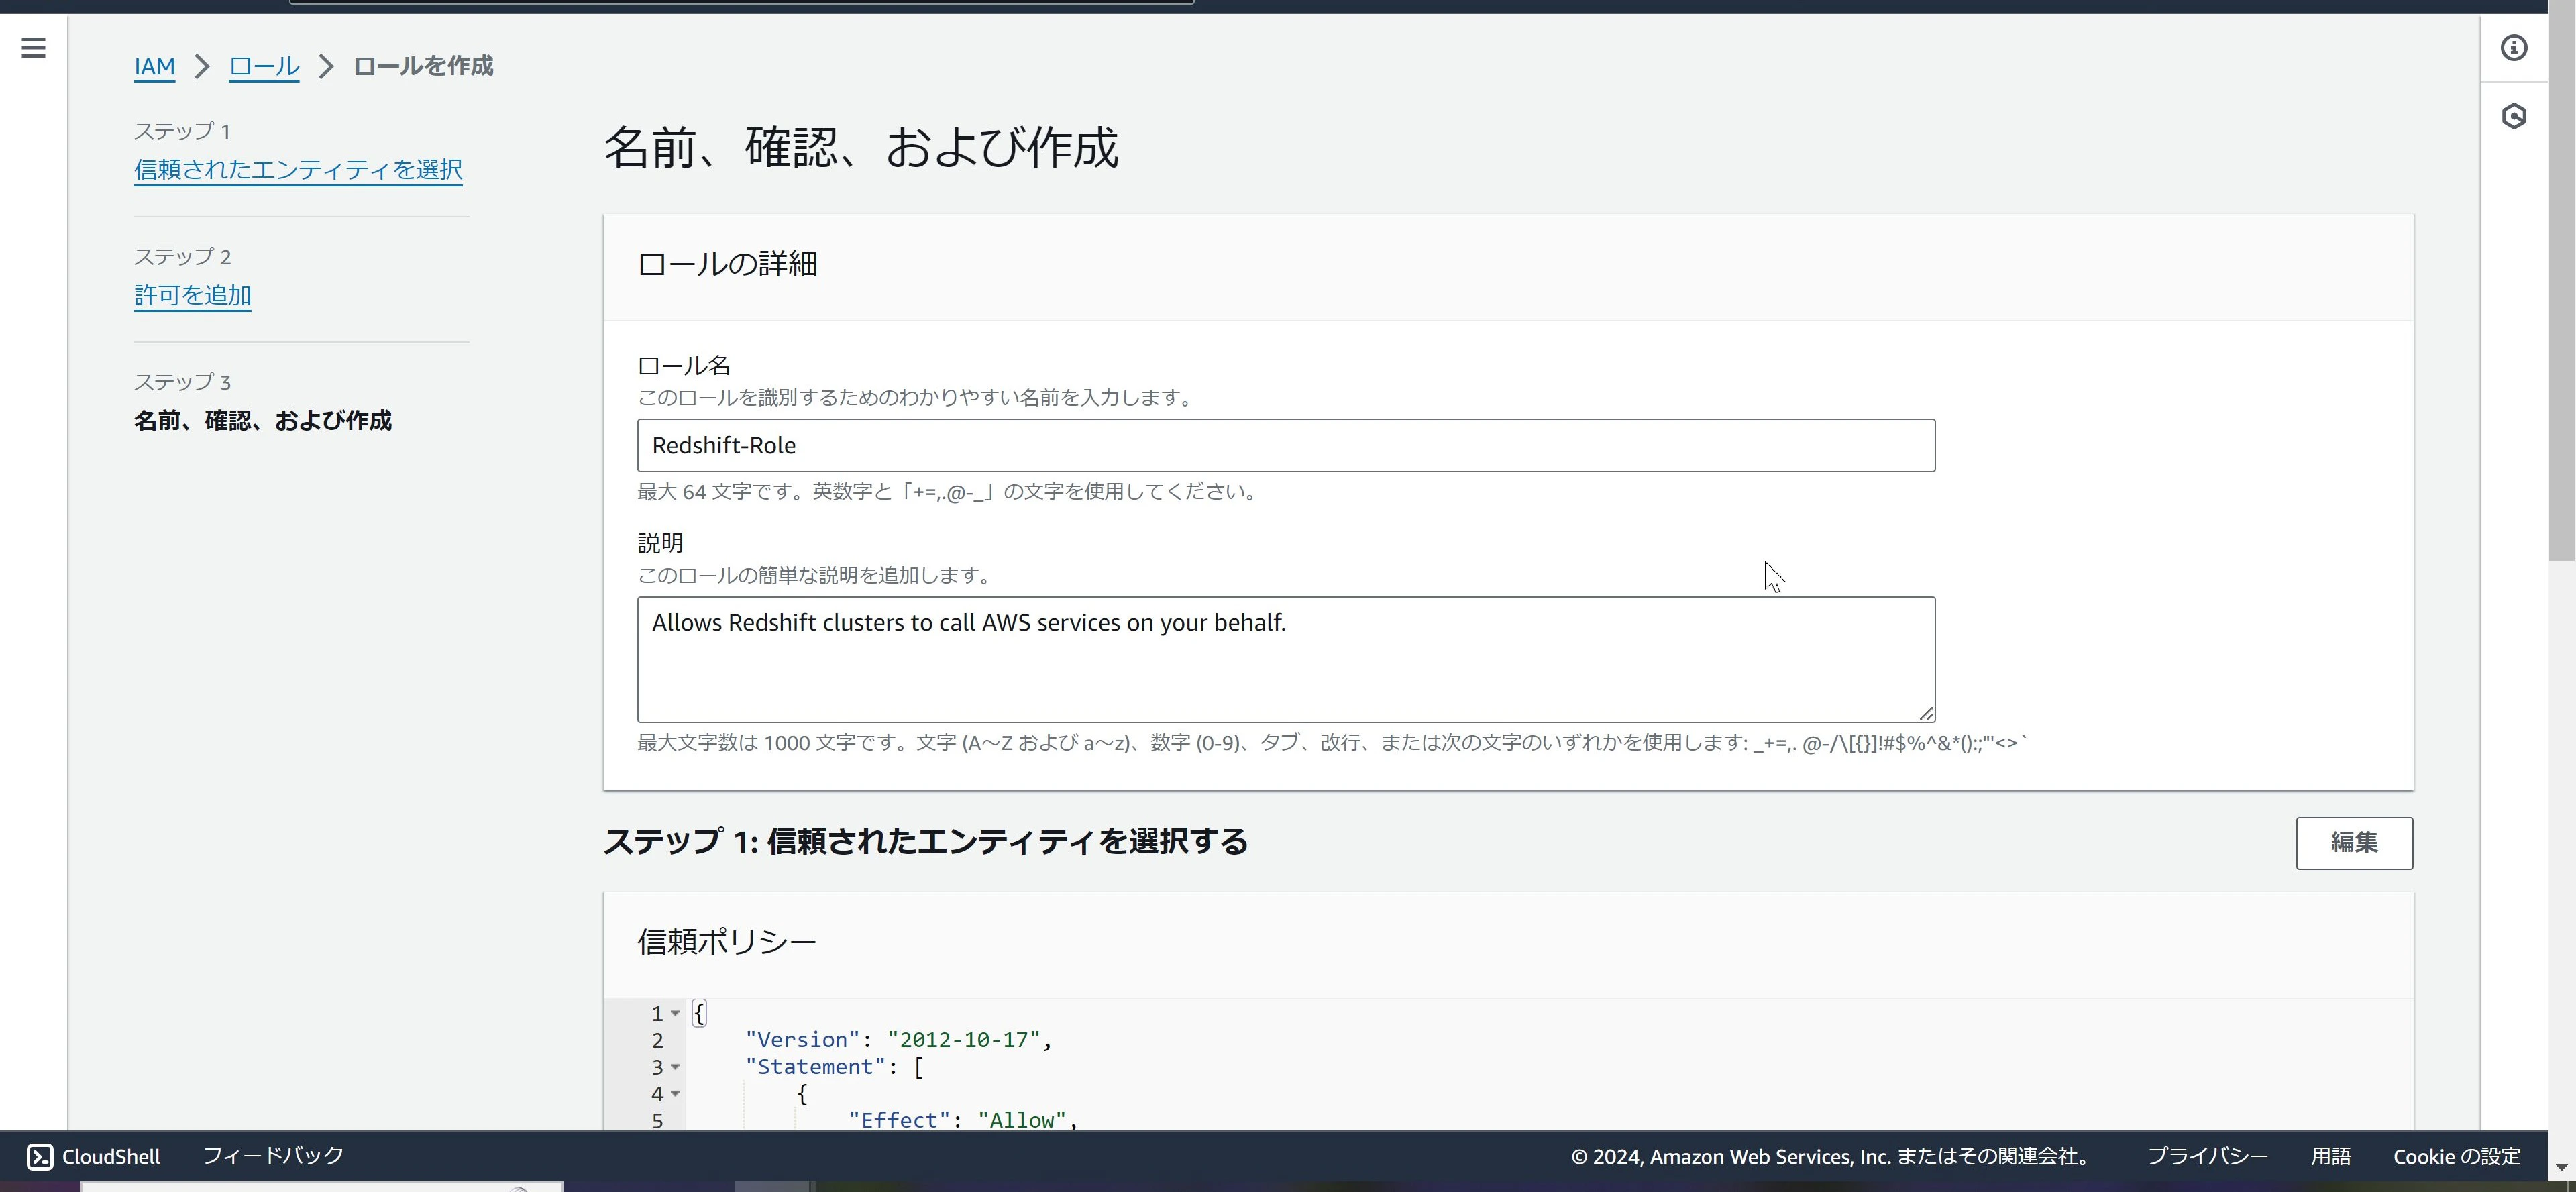Open step 2 許可を追加 link

[x=192, y=295]
